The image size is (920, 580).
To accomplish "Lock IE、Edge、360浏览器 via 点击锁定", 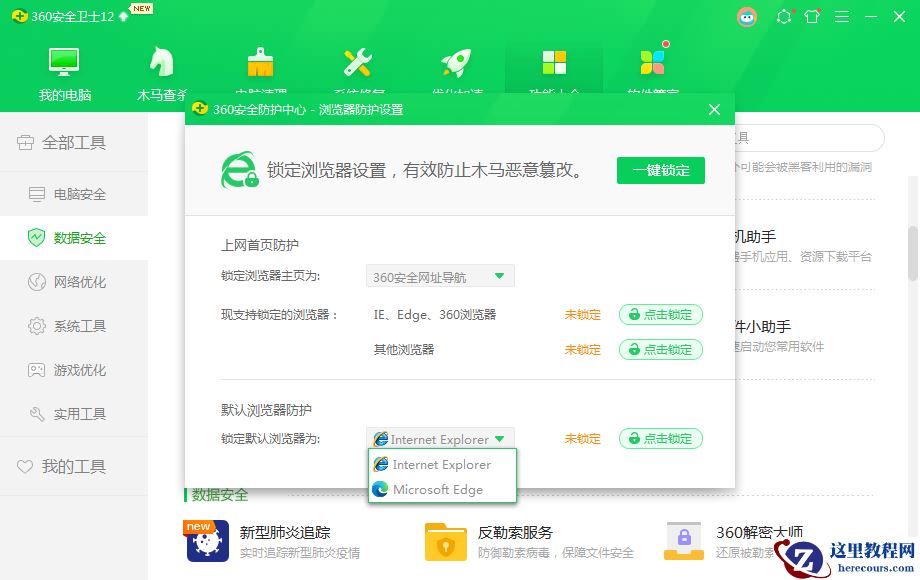I will 660,314.
